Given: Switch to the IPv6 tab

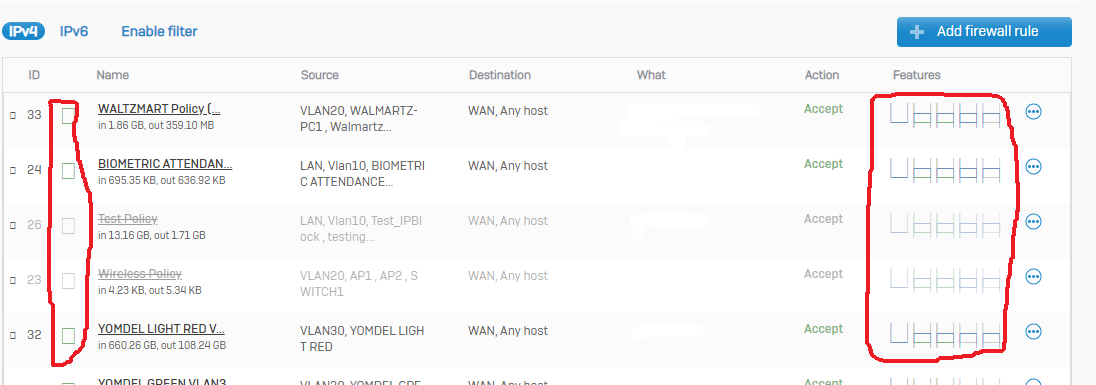Looking at the screenshot, I should (74, 31).
